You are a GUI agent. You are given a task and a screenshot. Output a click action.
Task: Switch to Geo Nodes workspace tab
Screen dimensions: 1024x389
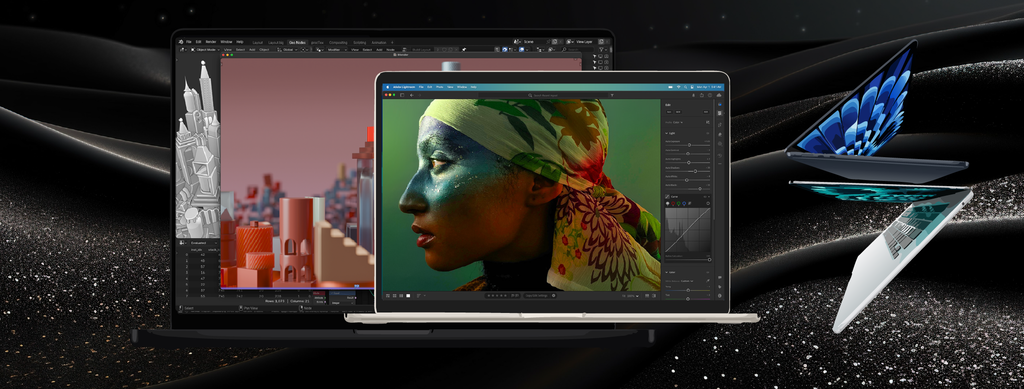[297, 42]
